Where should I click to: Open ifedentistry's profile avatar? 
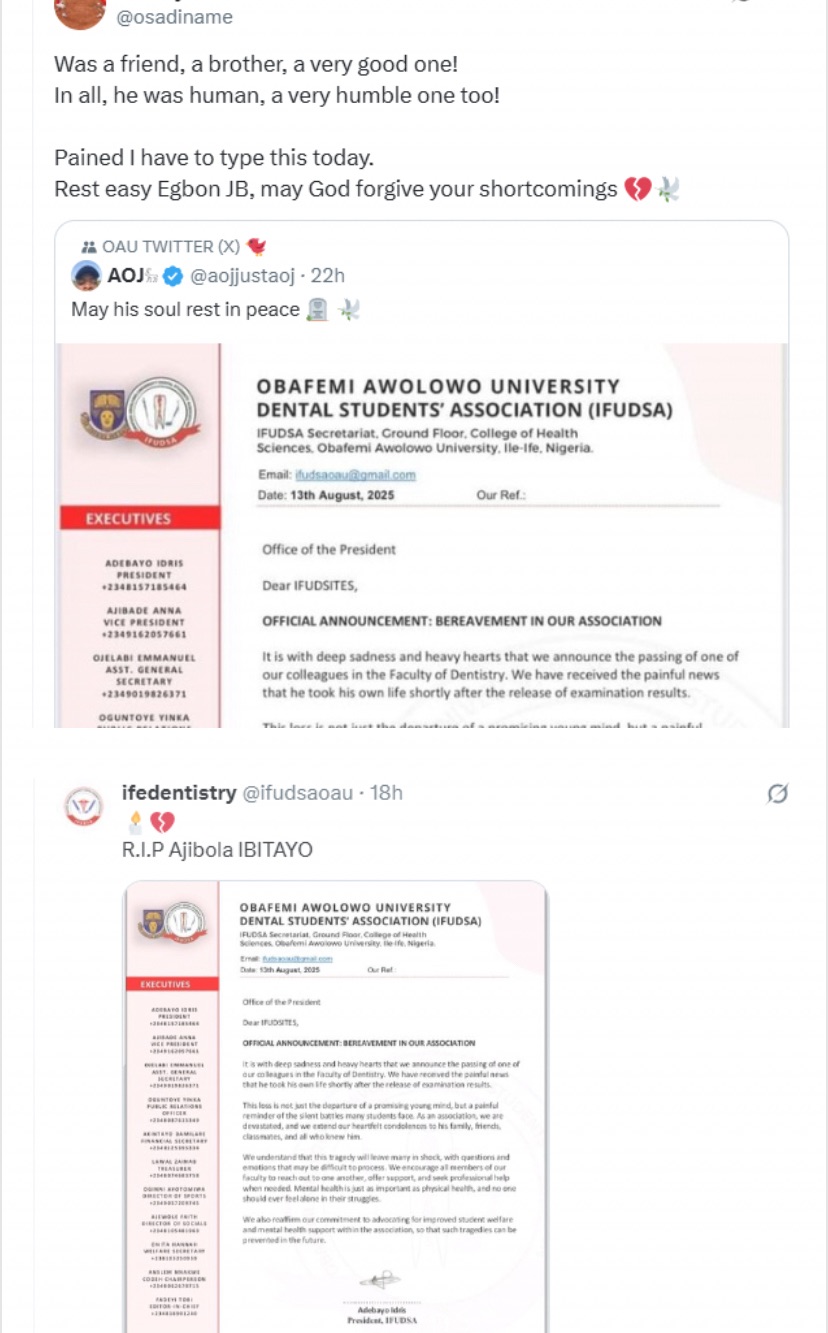click(83, 806)
